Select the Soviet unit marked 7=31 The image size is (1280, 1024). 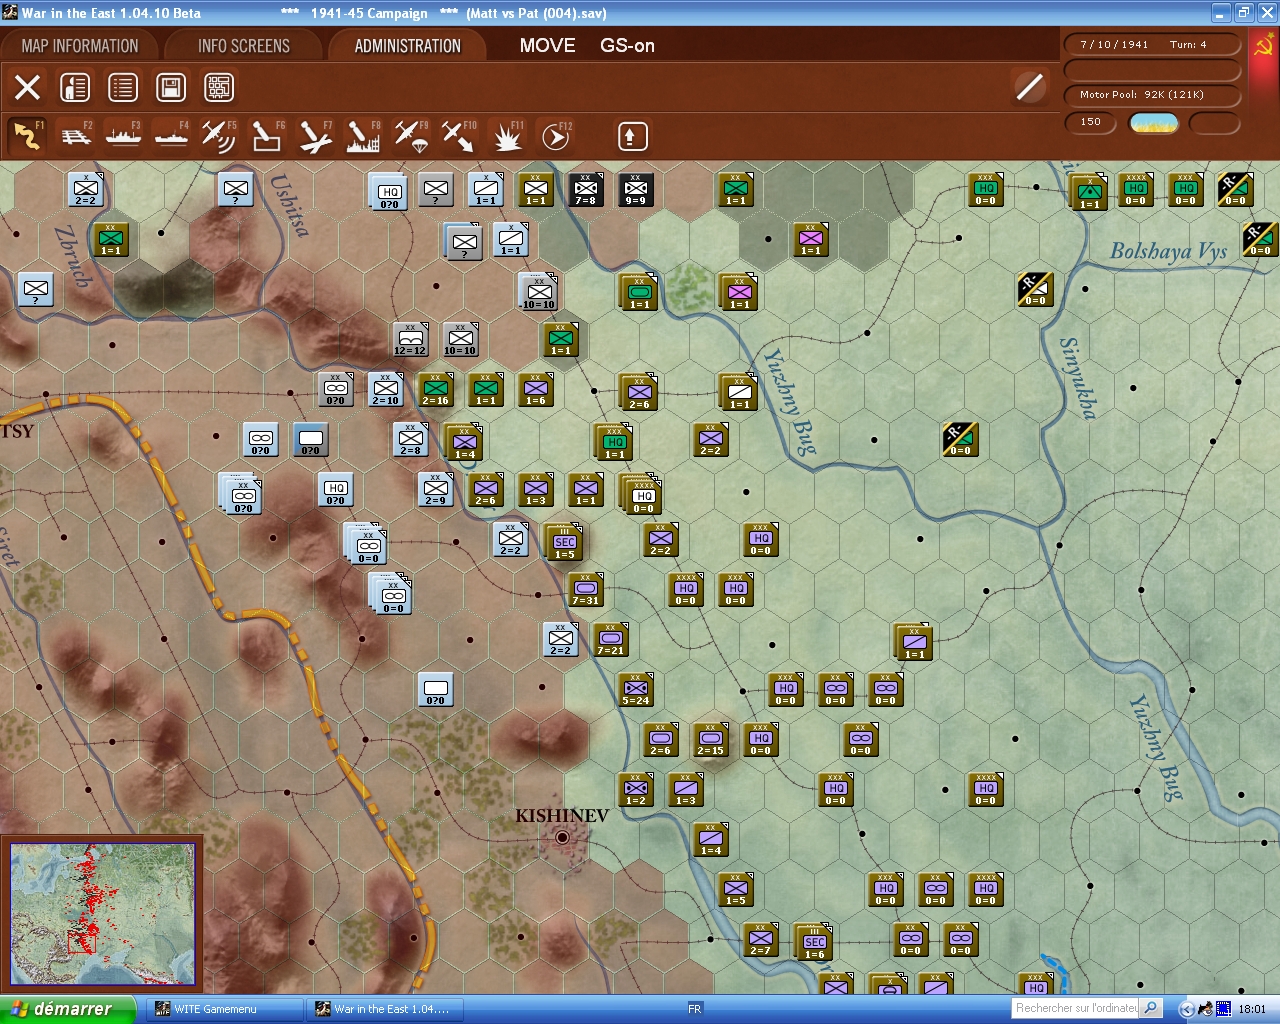point(586,590)
